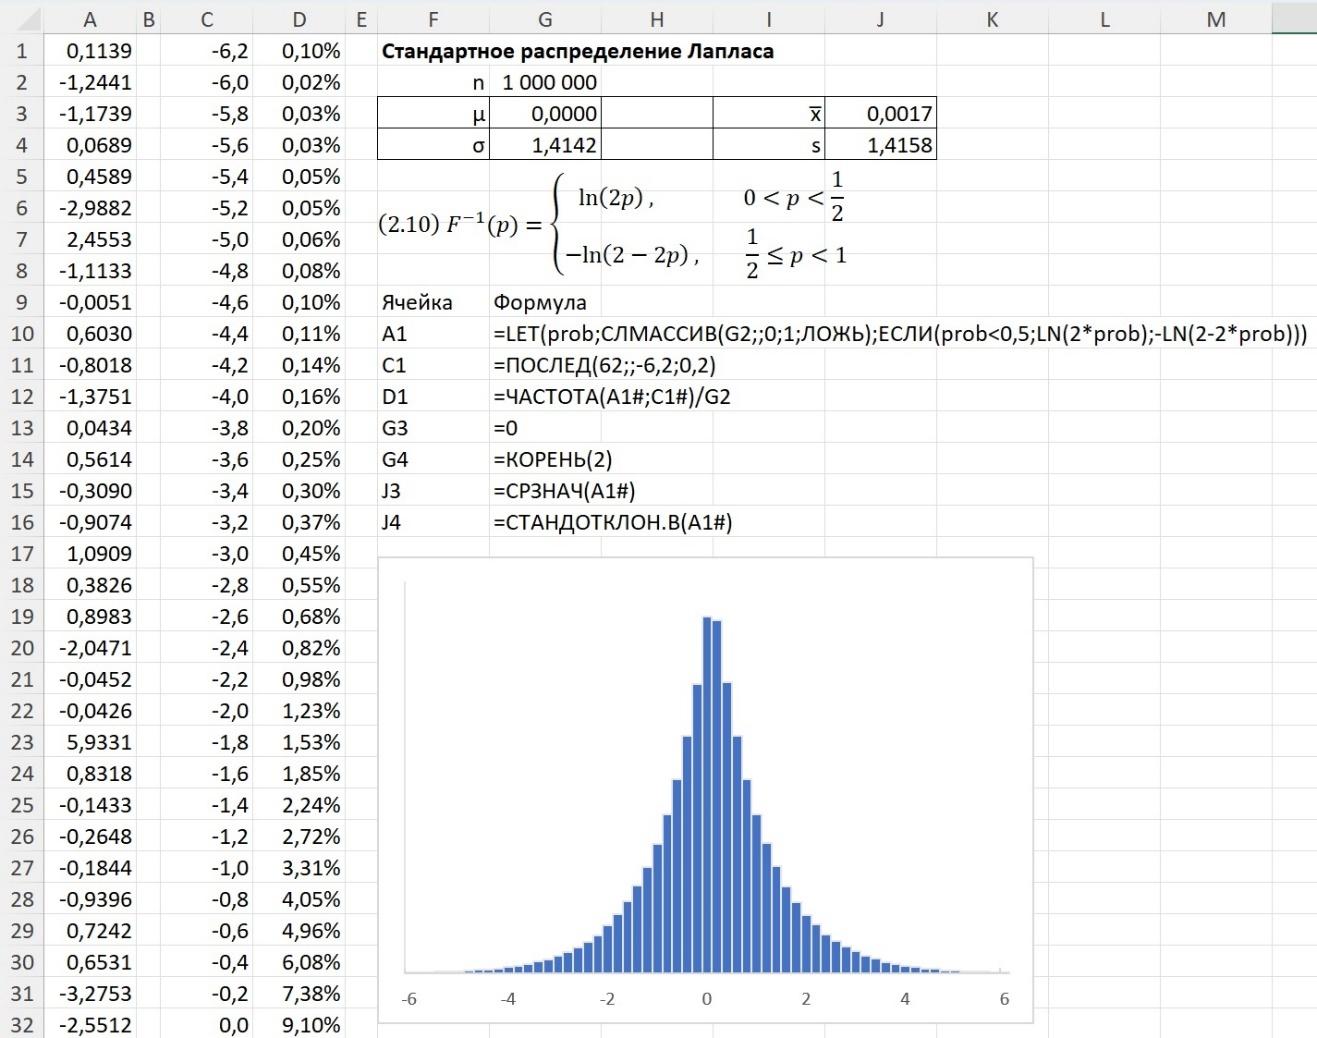Select cell with value -3,2753

click(90, 994)
